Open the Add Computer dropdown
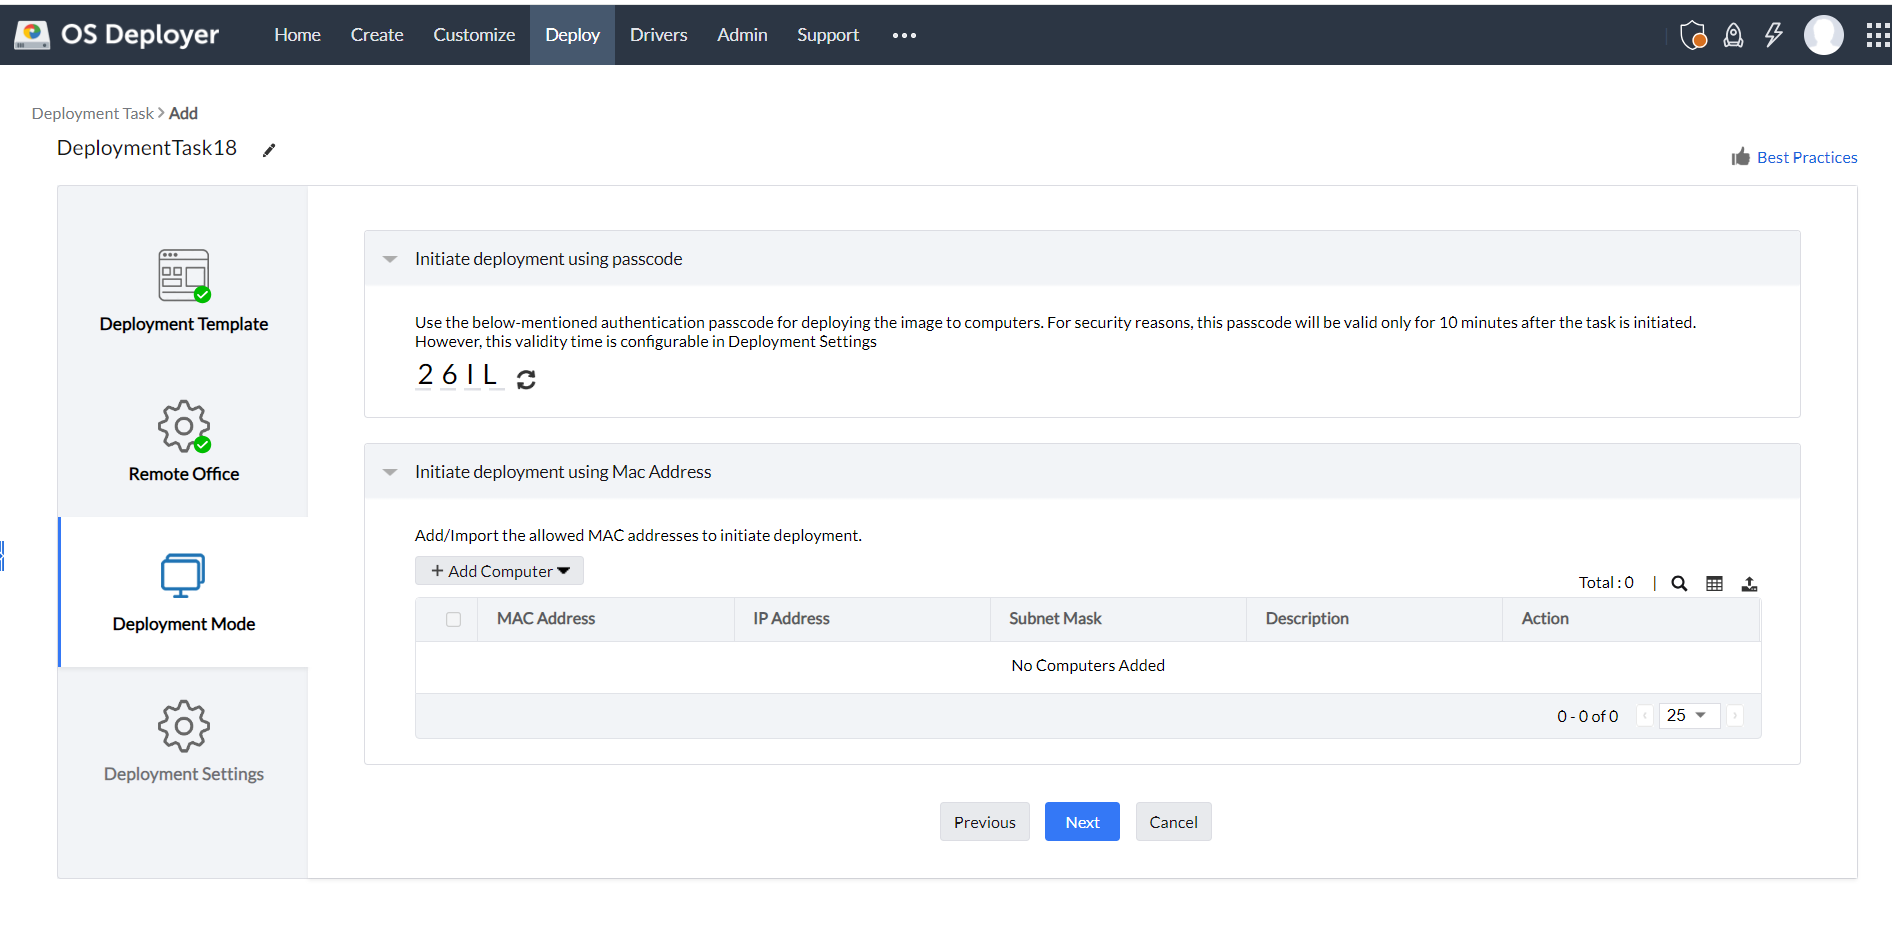 point(499,570)
